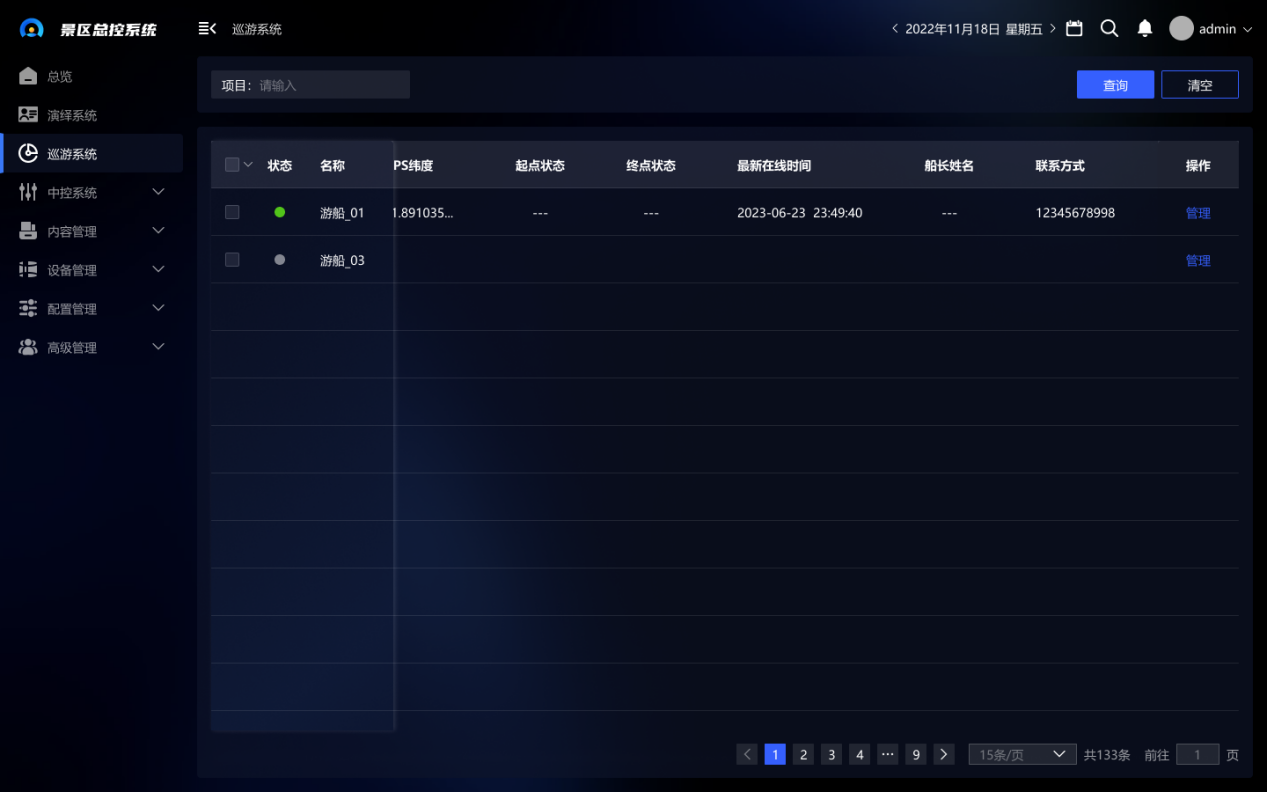
Task: Open the calendar date picker icon
Action: coord(1074,29)
